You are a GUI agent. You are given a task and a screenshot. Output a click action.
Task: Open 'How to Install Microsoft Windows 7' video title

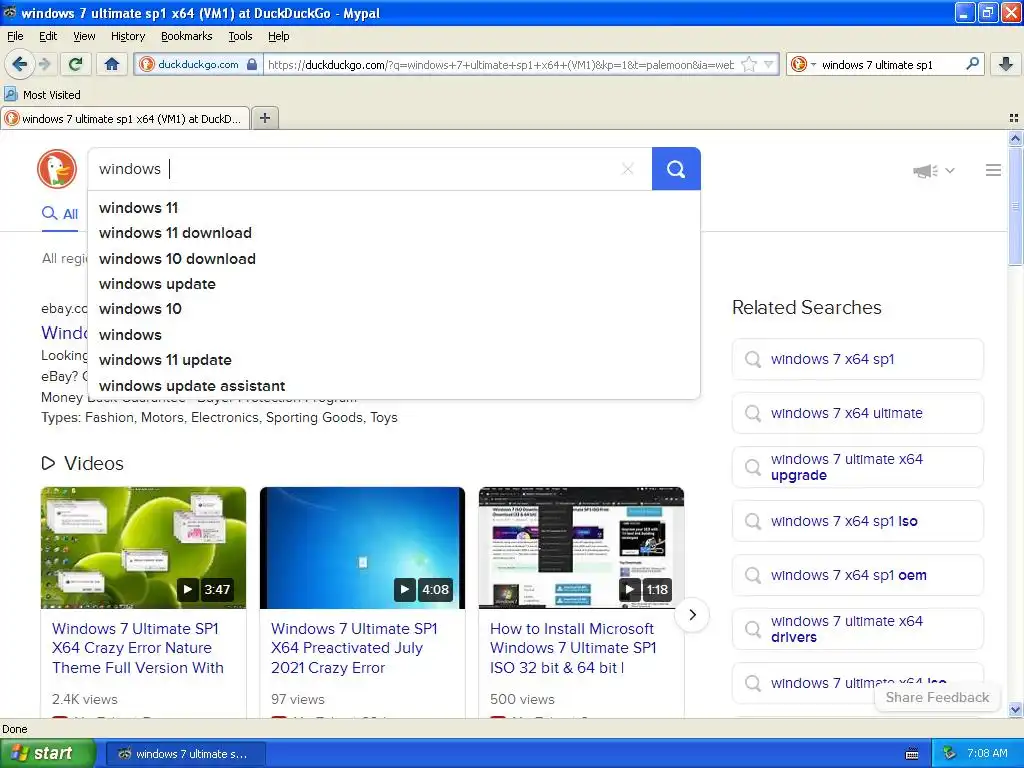pos(573,648)
